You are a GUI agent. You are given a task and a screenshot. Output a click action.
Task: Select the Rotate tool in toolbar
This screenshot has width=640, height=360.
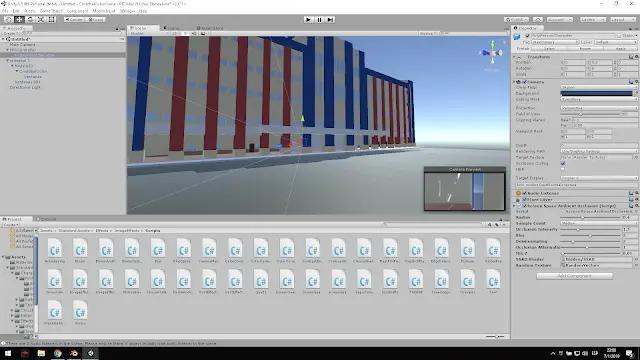coord(30,20)
